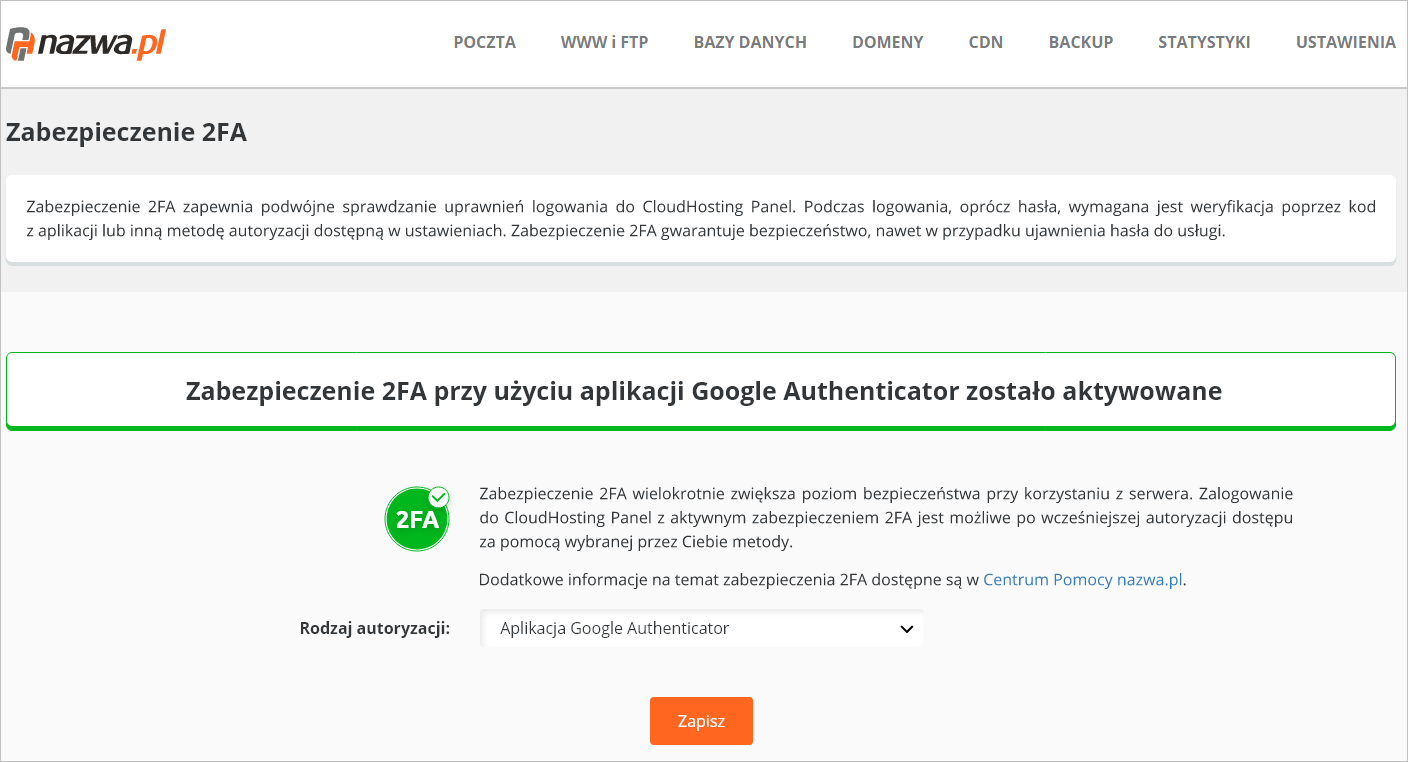Click the Rodzaj autoryzacji label

tap(375, 628)
